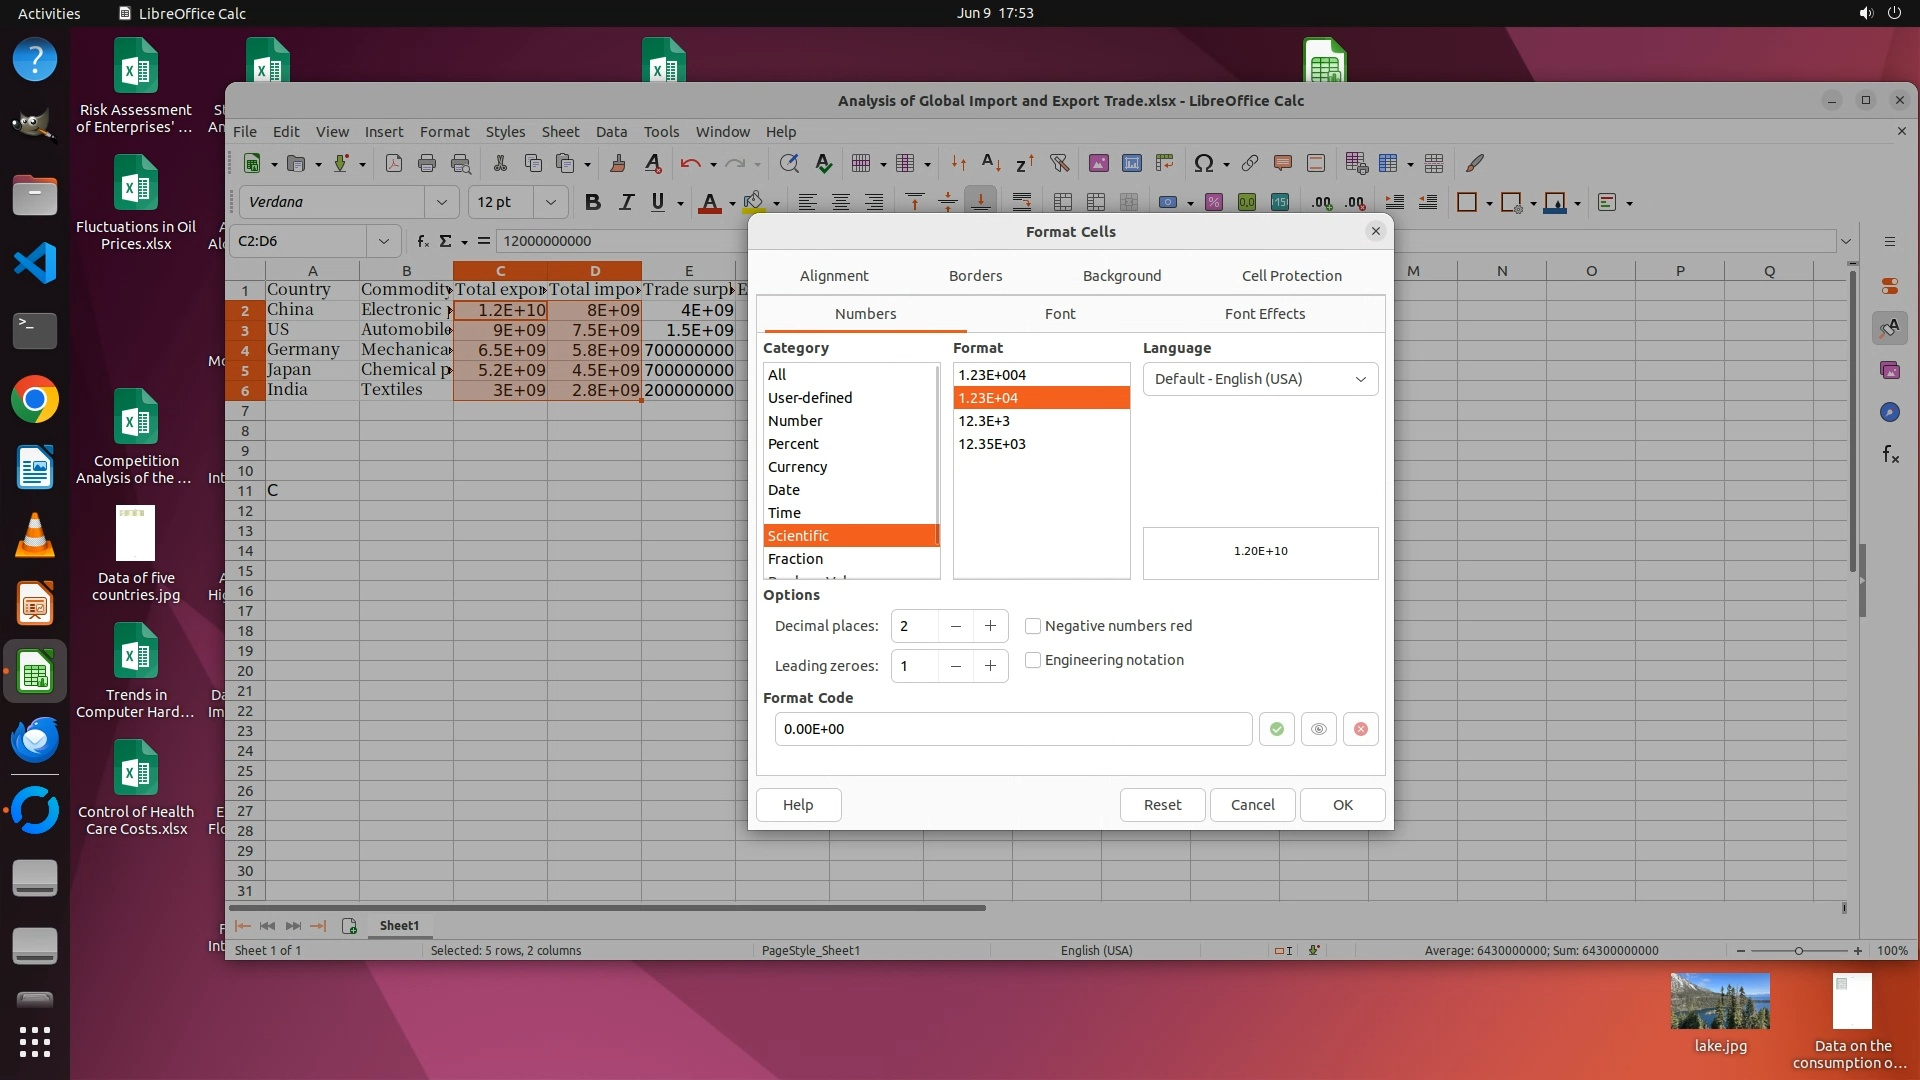Click the Sum sigma icon in formula bar

445,241
